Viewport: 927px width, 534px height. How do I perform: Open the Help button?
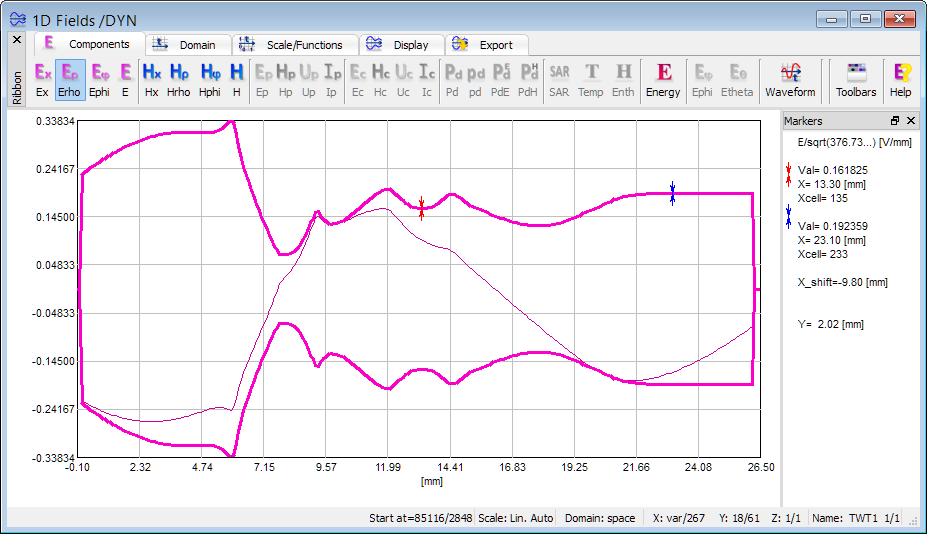901,80
